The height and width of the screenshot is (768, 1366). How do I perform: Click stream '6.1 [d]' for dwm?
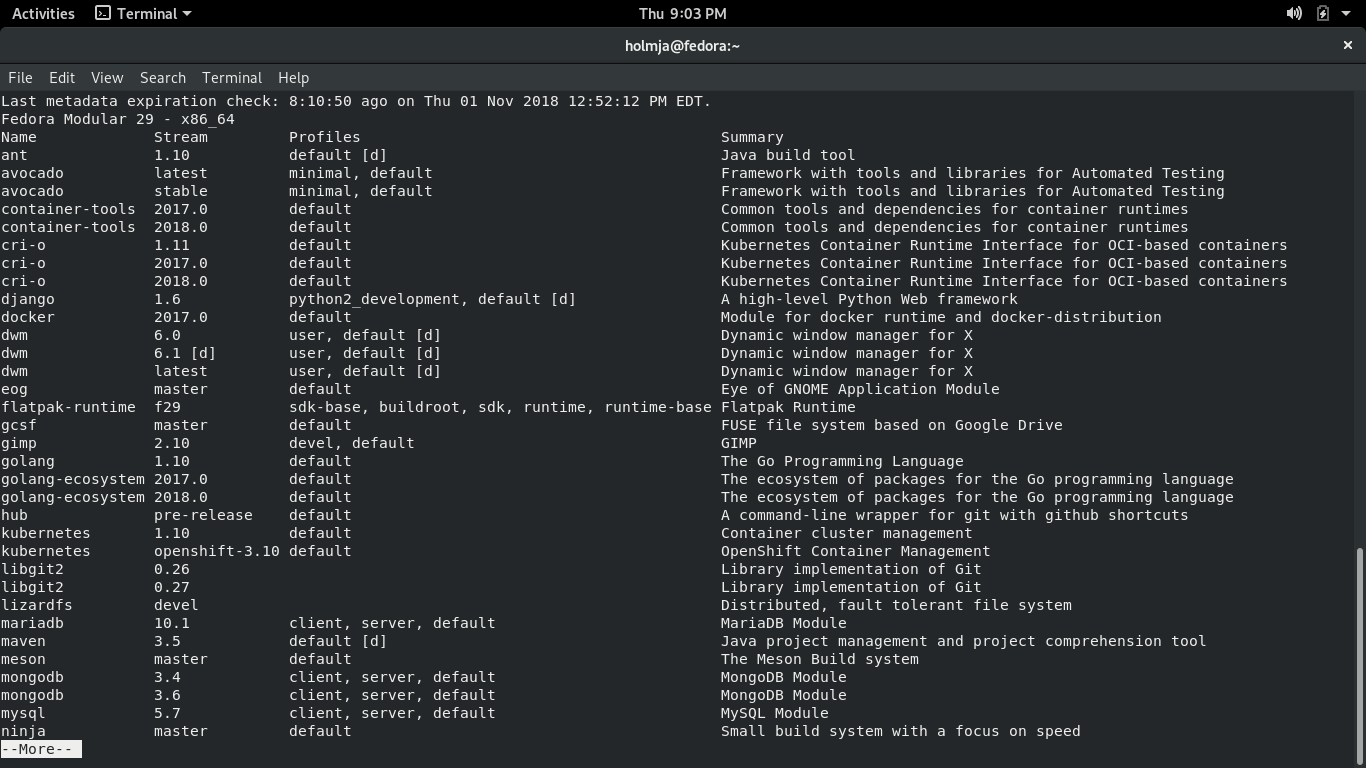tap(185, 353)
